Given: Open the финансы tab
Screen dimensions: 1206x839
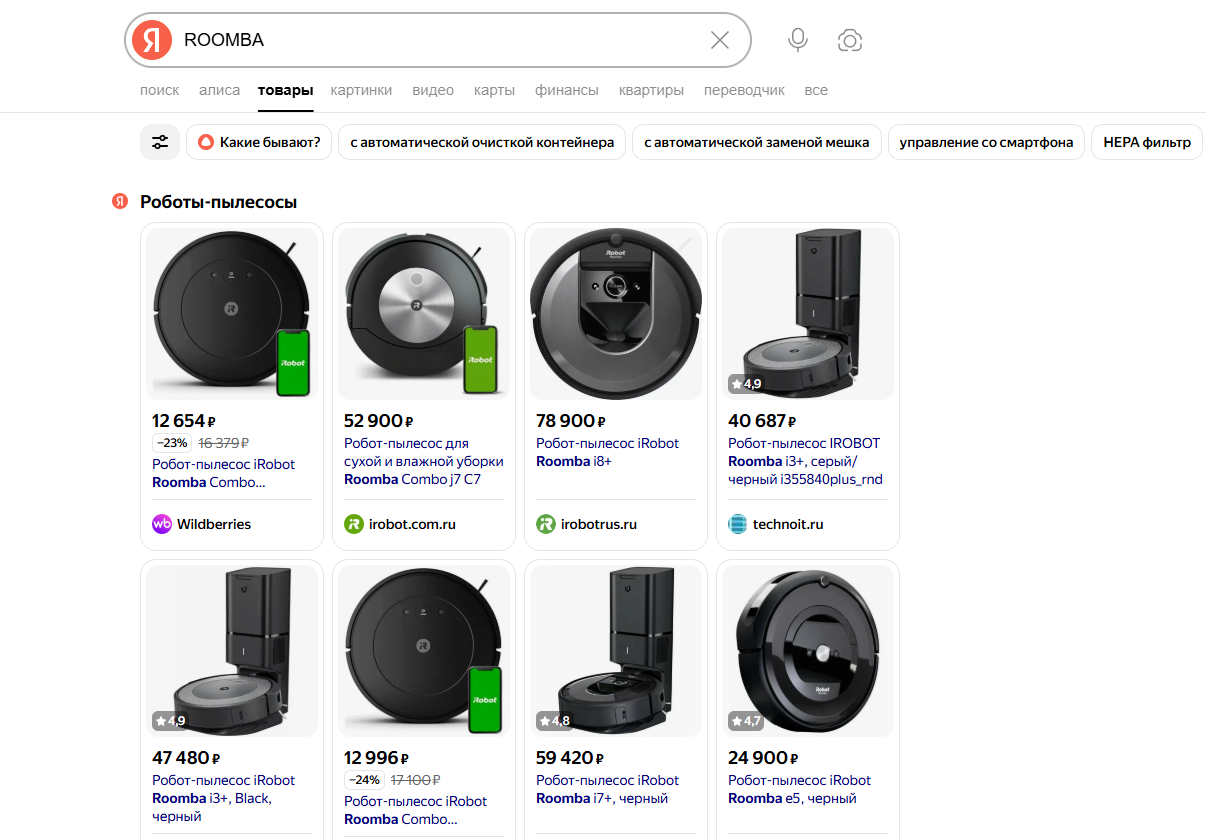Looking at the screenshot, I should [567, 90].
